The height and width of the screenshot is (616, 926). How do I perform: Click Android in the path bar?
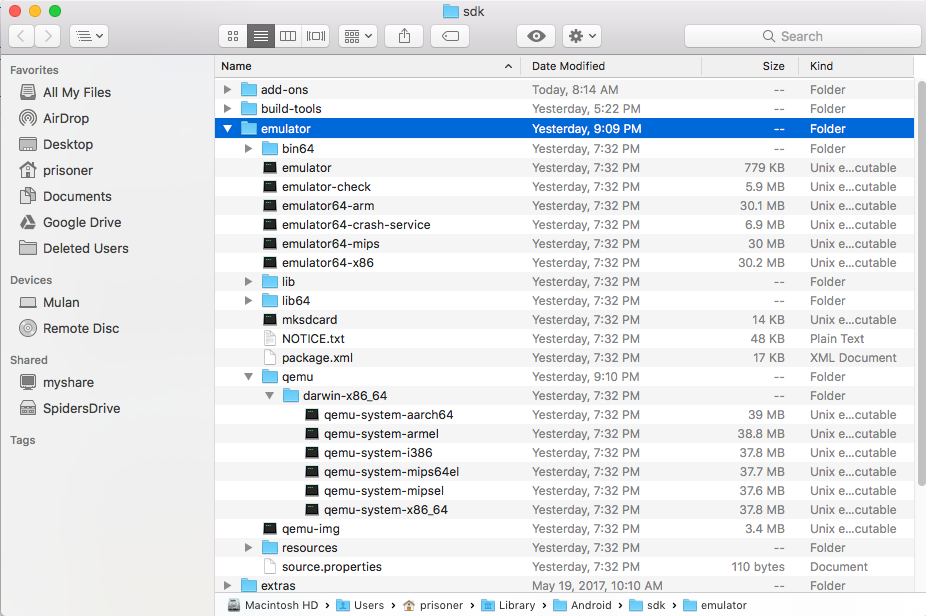(x=582, y=605)
